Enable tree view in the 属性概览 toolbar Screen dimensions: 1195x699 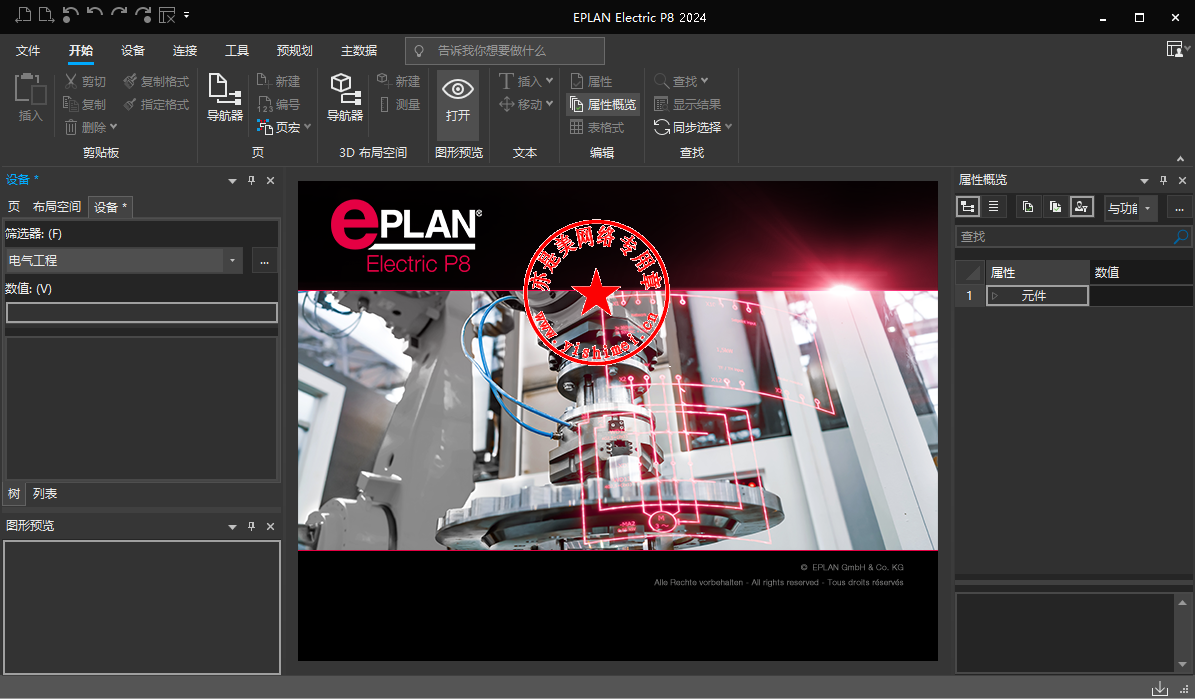pyautogui.click(x=968, y=207)
